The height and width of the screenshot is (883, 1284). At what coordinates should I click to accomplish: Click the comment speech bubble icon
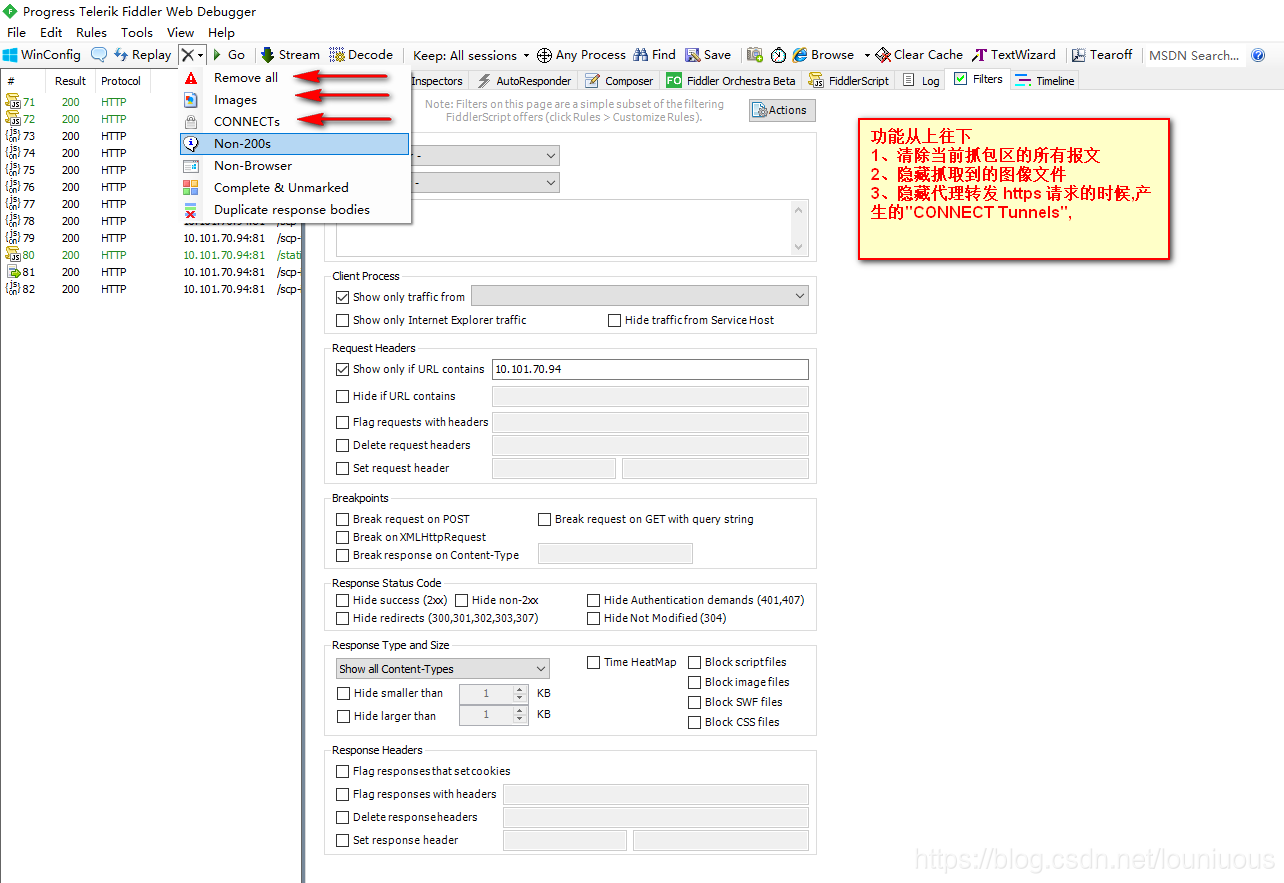[99, 55]
